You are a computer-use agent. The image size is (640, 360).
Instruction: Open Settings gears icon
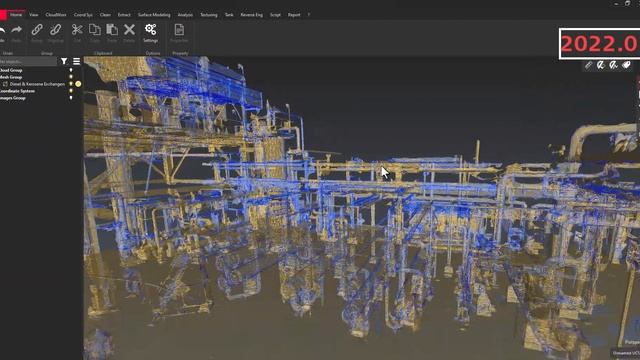(x=151, y=29)
